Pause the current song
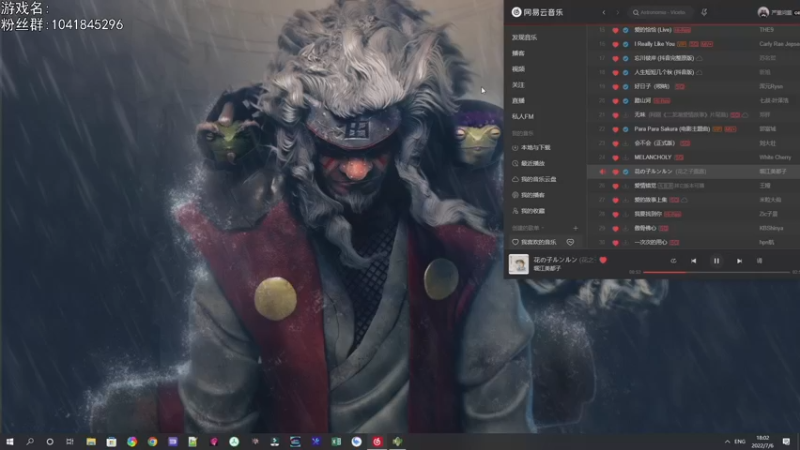800x450 pixels. 716,261
